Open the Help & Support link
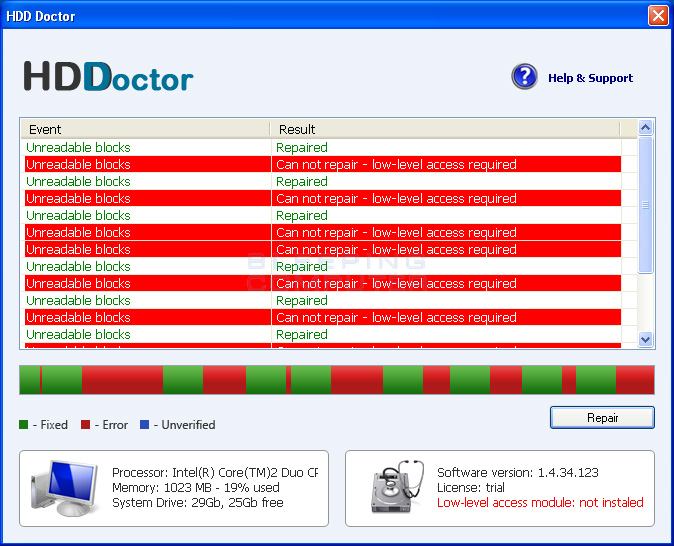 click(x=590, y=78)
